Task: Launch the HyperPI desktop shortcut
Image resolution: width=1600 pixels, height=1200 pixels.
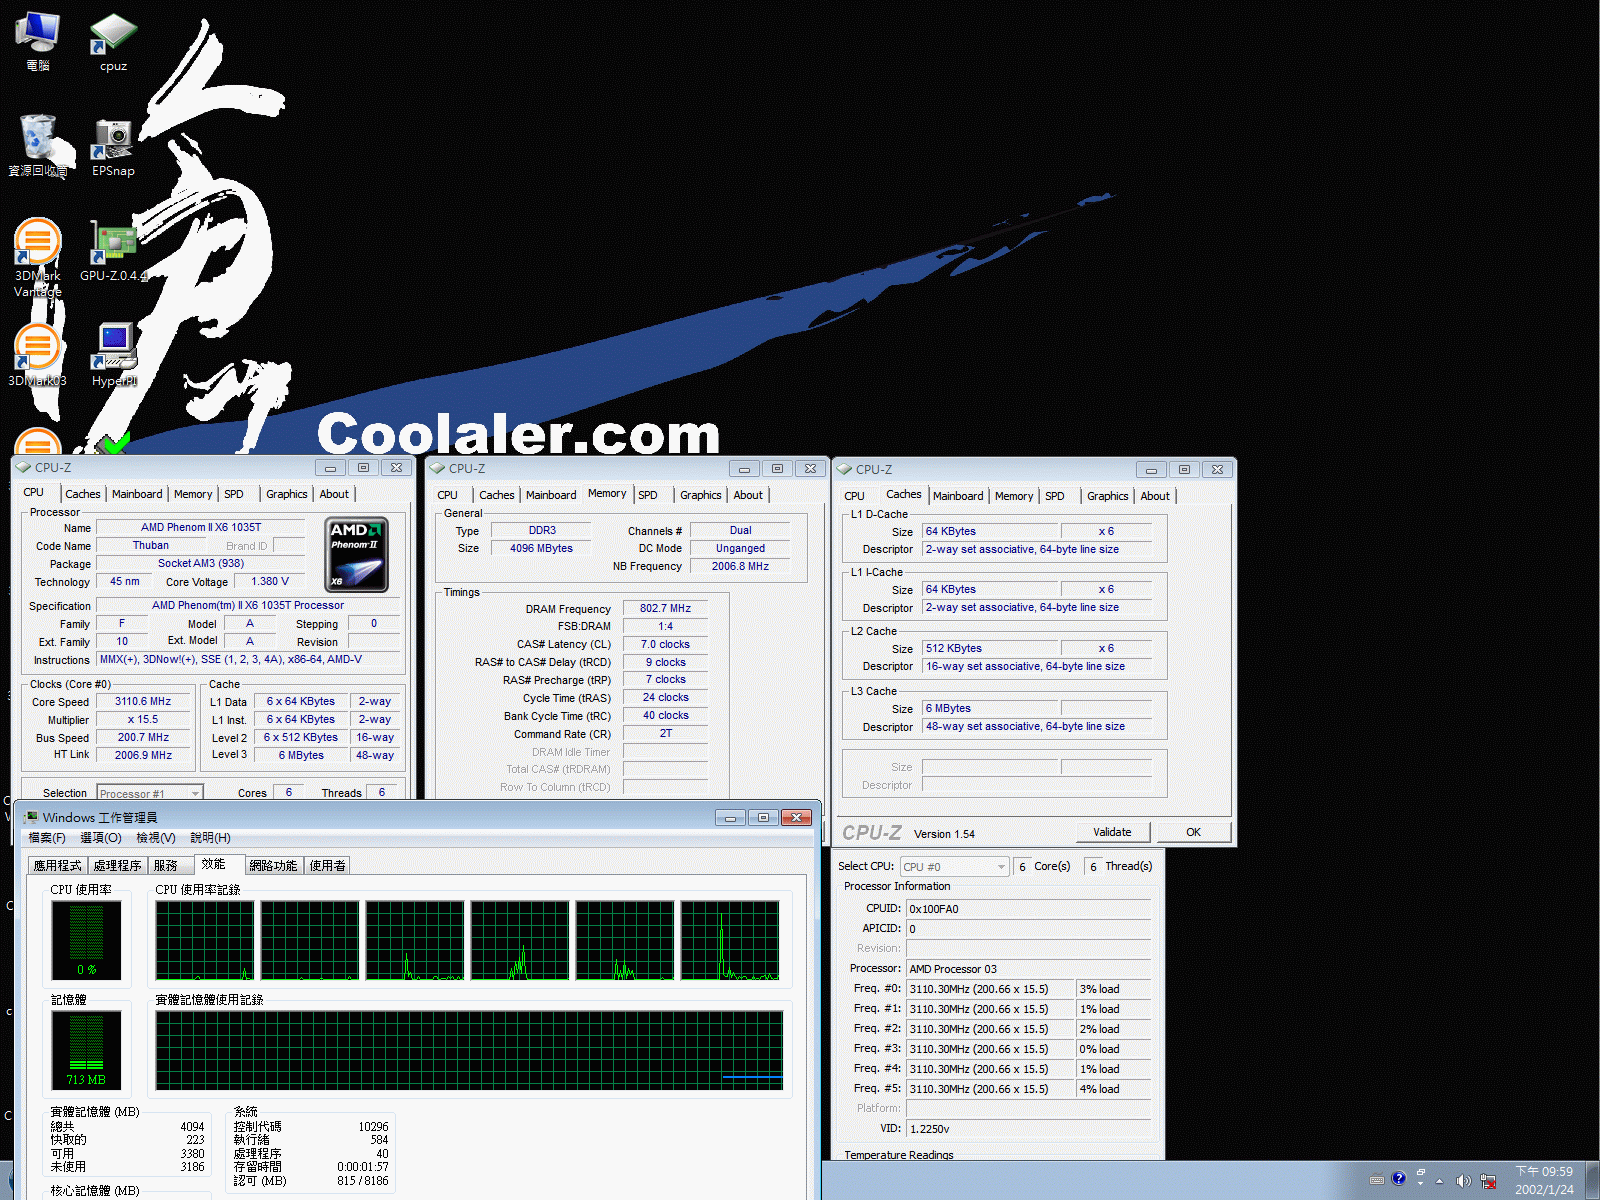Action: tap(113, 355)
